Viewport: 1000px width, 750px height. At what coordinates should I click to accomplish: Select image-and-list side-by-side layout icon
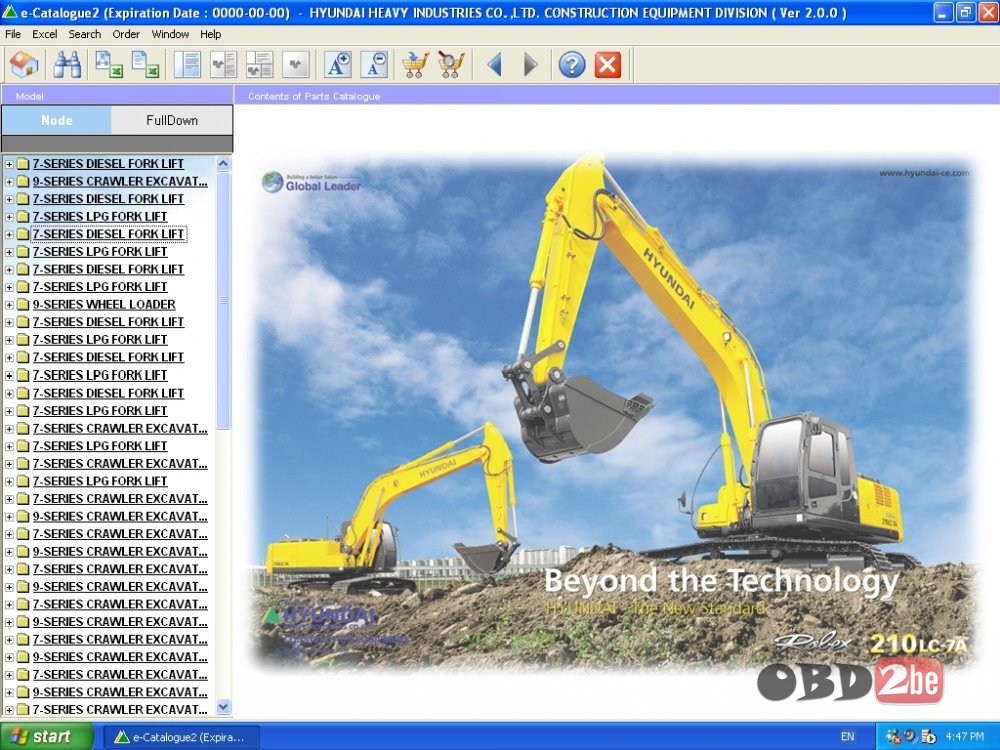223,64
